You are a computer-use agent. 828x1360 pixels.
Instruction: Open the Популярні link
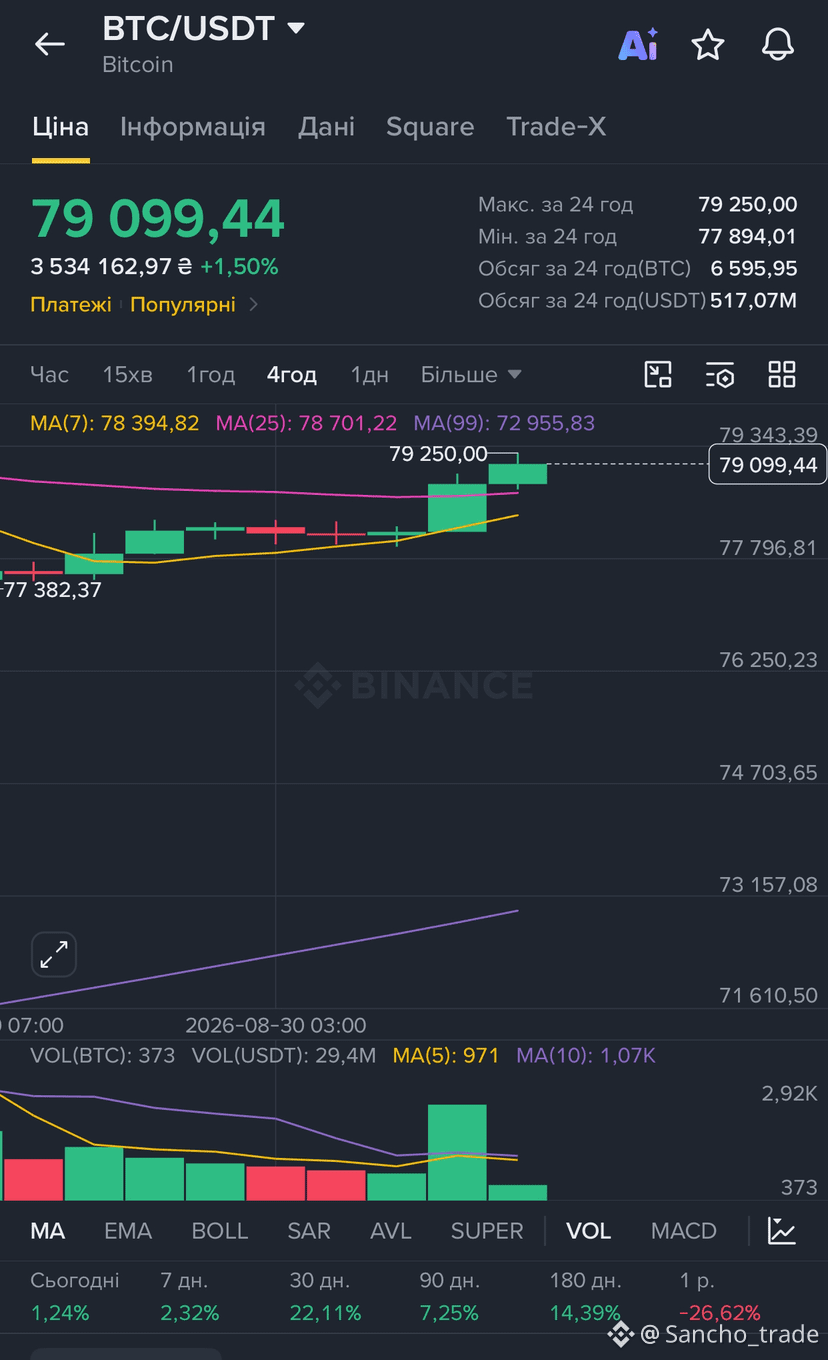point(183,304)
